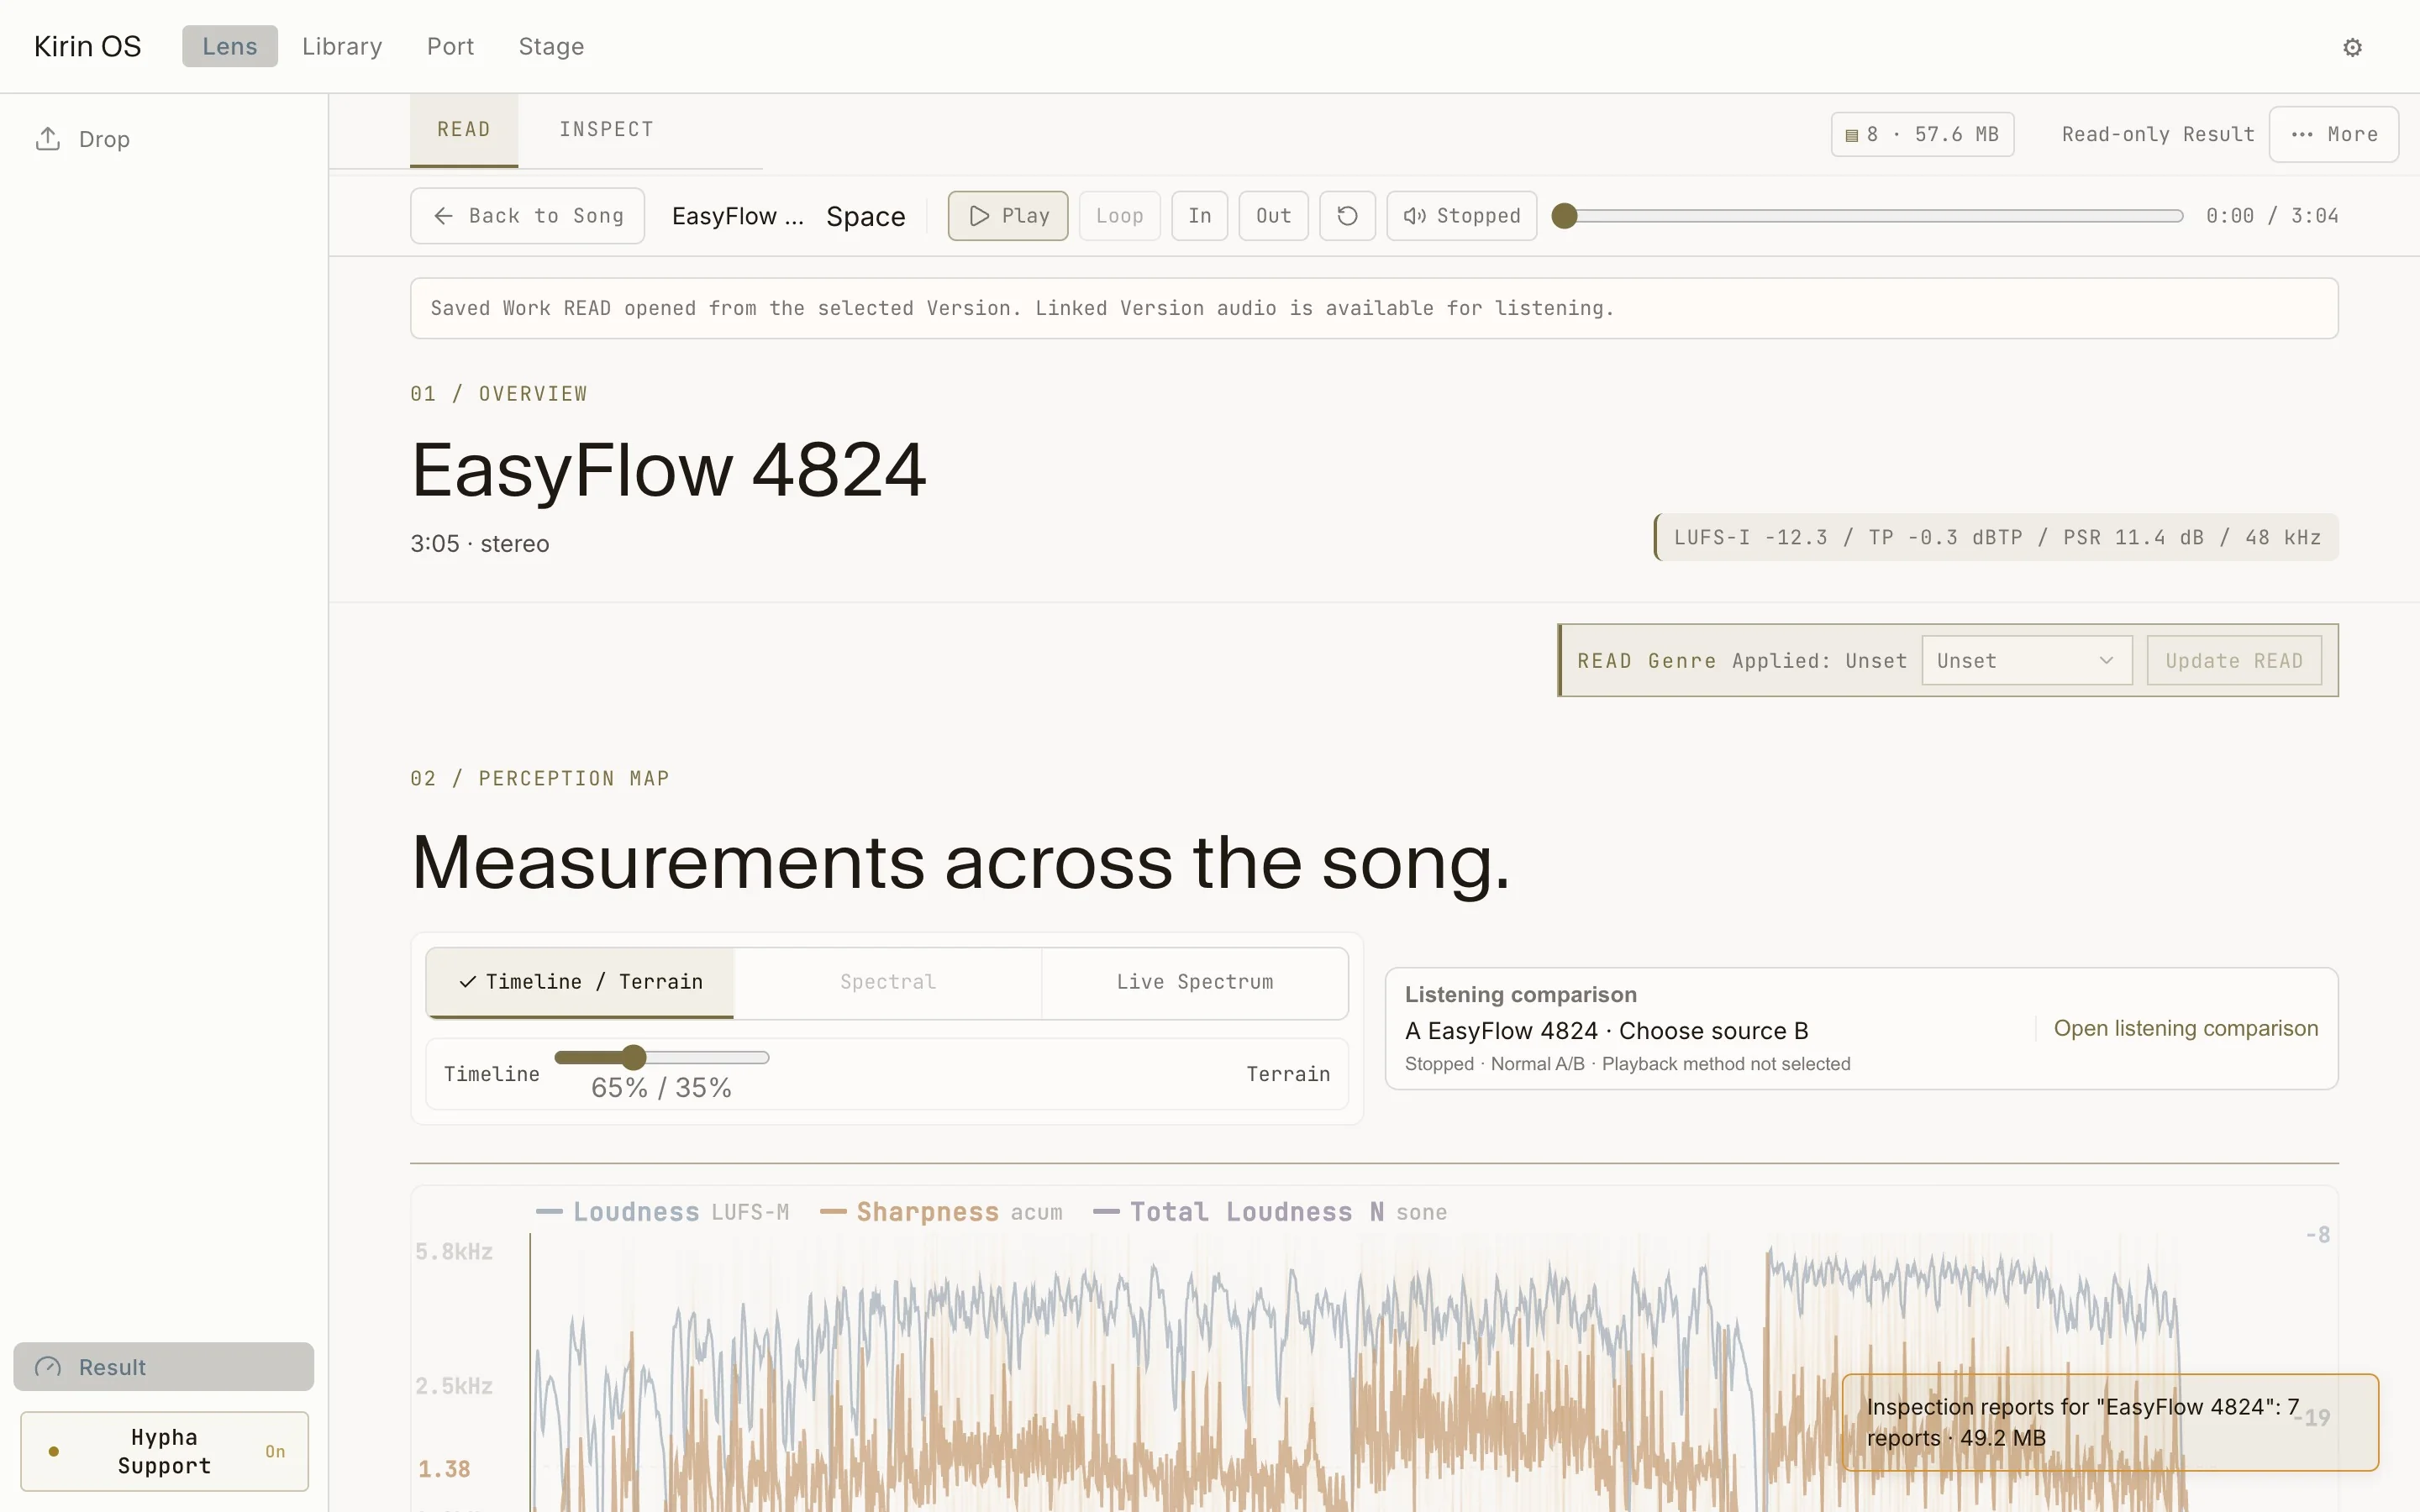Open the READ Genre Unset dropdown
The height and width of the screenshot is (1512, 2420).
tap(2027, 661)
